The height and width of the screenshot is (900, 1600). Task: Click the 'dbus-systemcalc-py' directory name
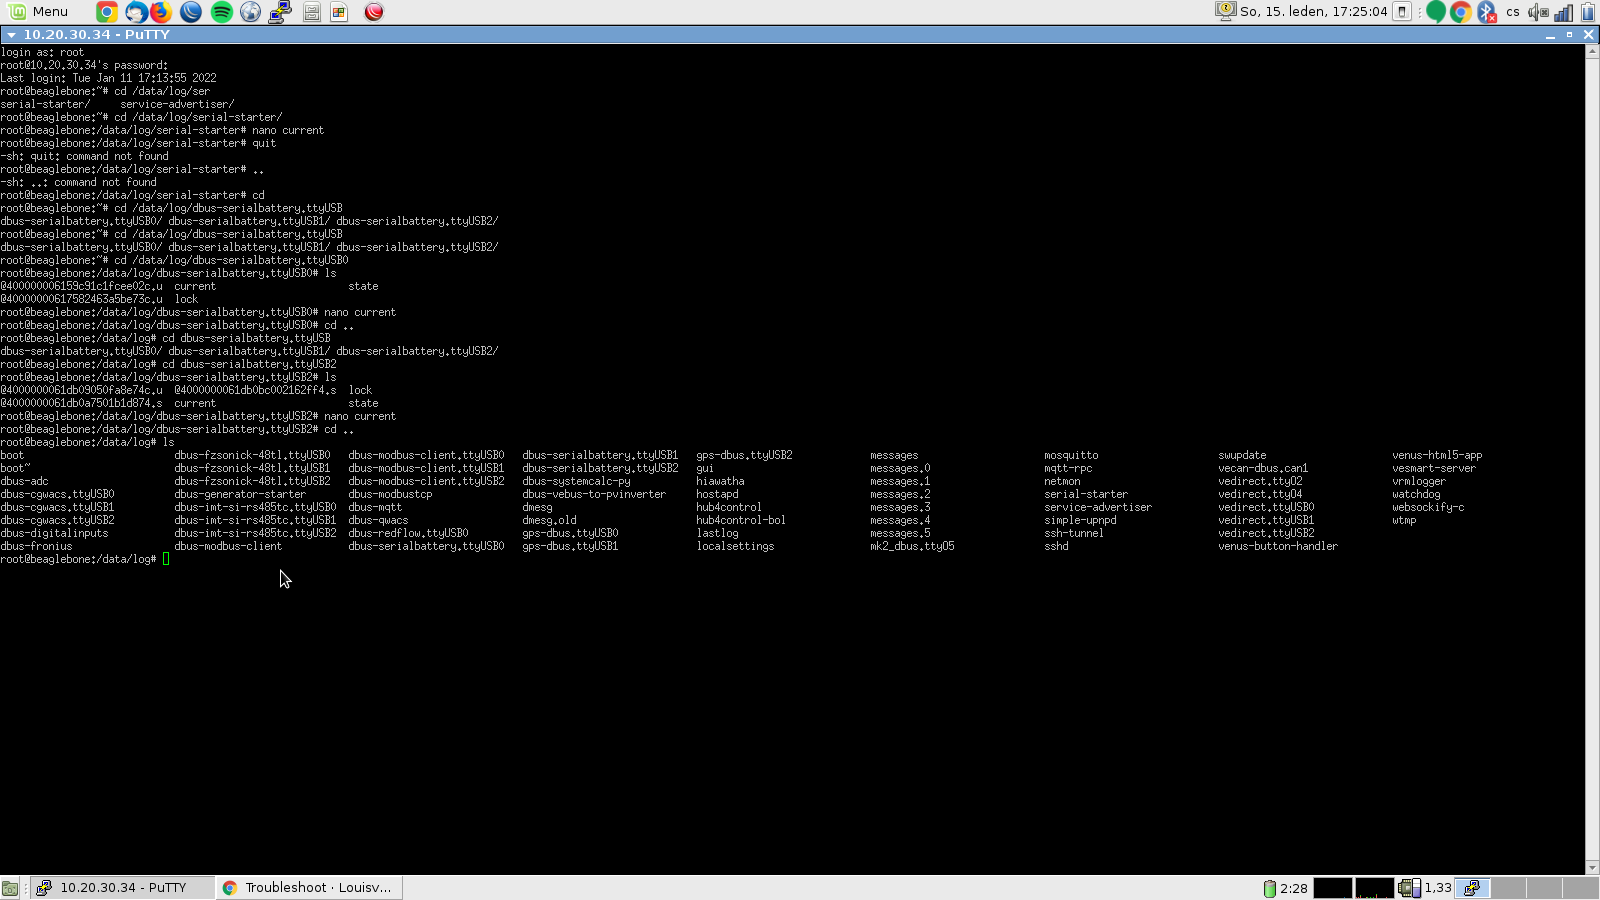coord(576,481)
